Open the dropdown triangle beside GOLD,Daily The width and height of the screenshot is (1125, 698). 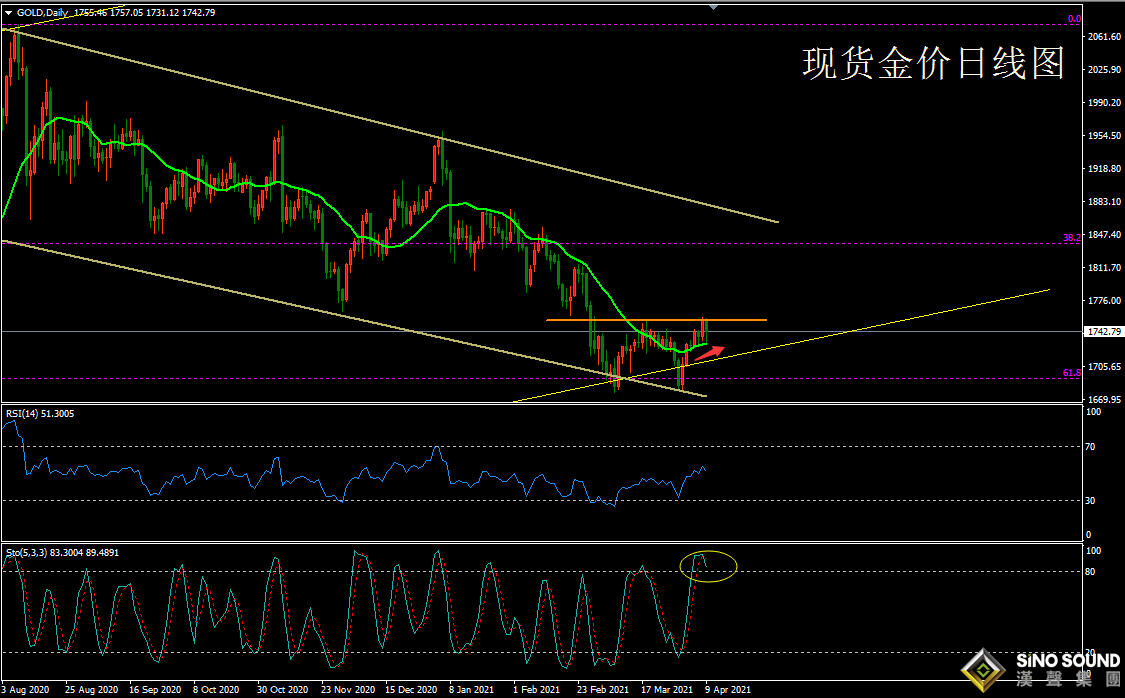tap(8, 12)
